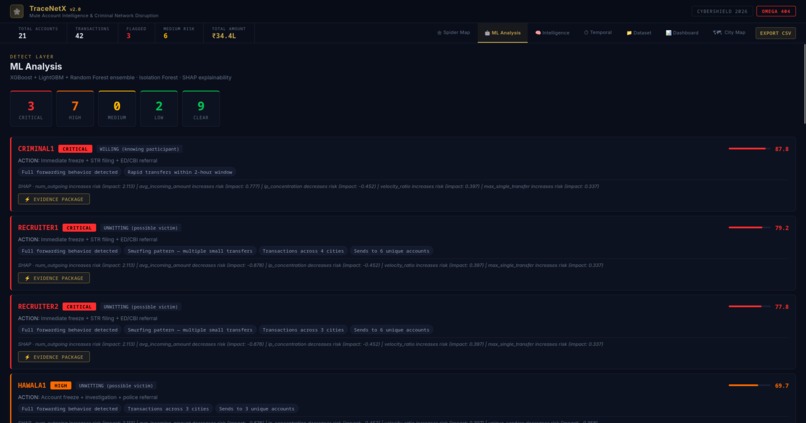Select the Critical count card showing 3
This screenshot has height=423, width=806.
[31, 108]
